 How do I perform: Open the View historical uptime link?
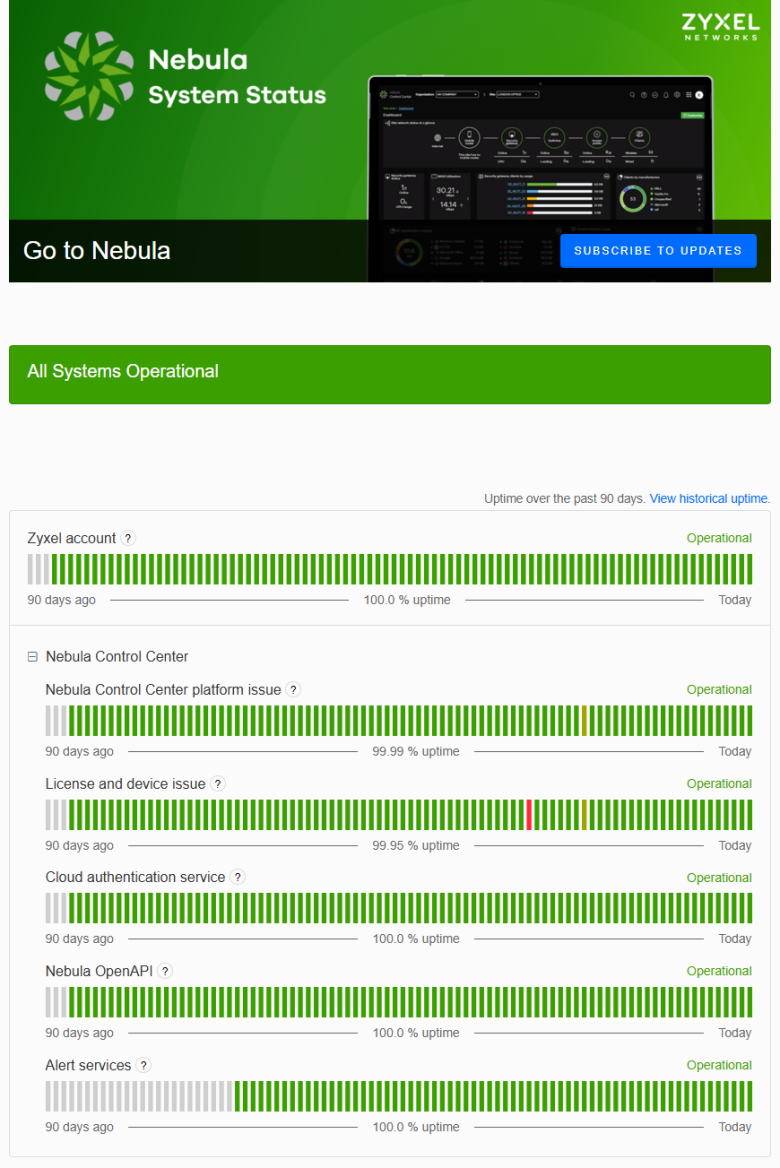709,498
